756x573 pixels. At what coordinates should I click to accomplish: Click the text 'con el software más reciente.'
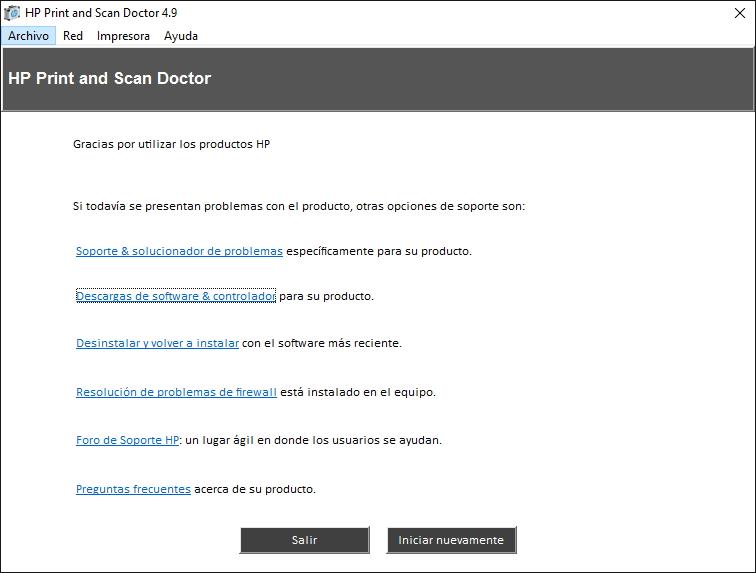[322, 343]
